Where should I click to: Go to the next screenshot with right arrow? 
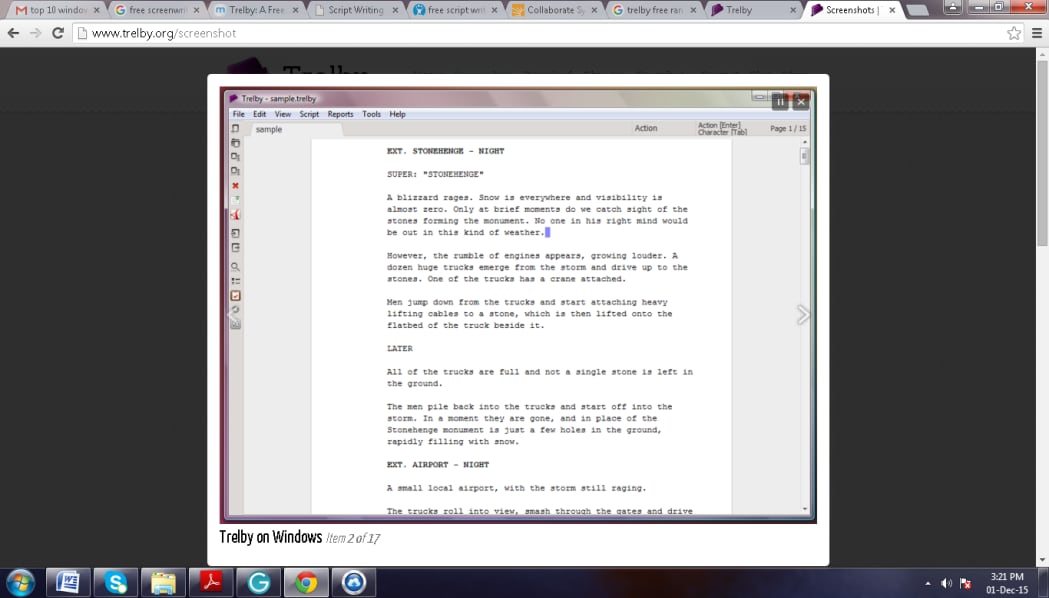coord(803,314)
